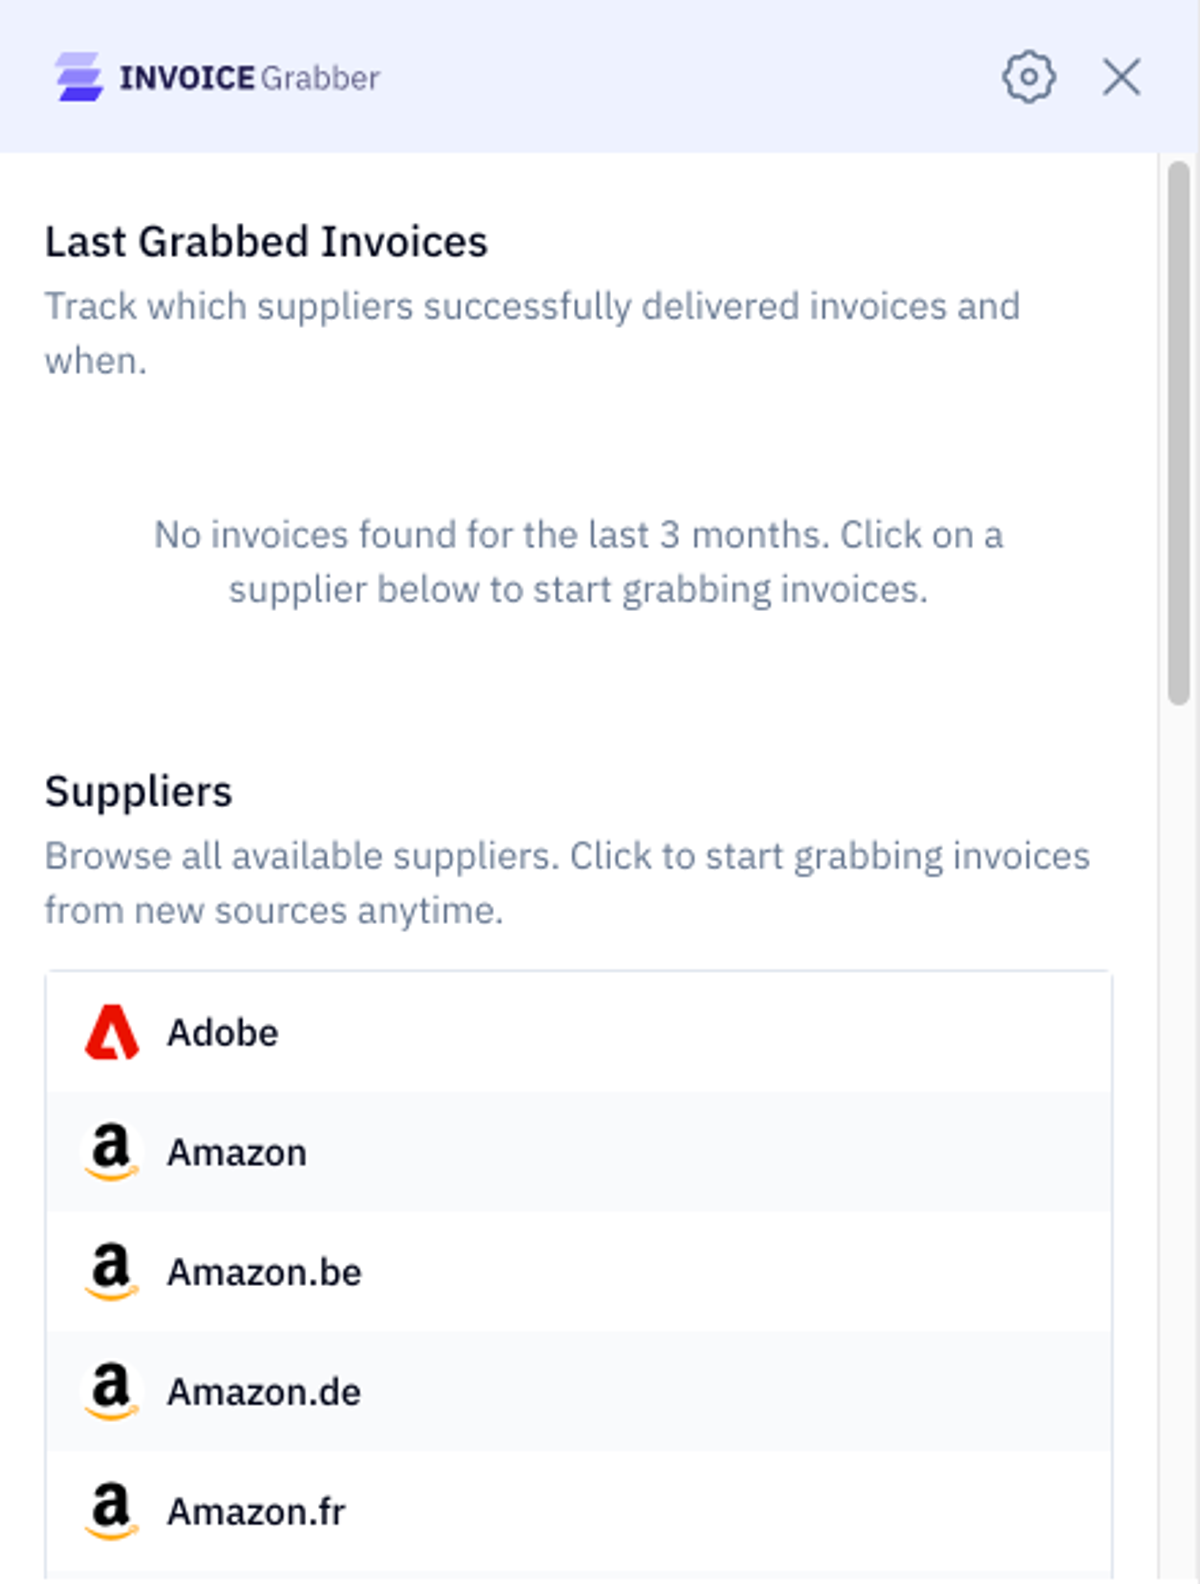Click the Amazon.be logo icon

tap(111, 1272)
